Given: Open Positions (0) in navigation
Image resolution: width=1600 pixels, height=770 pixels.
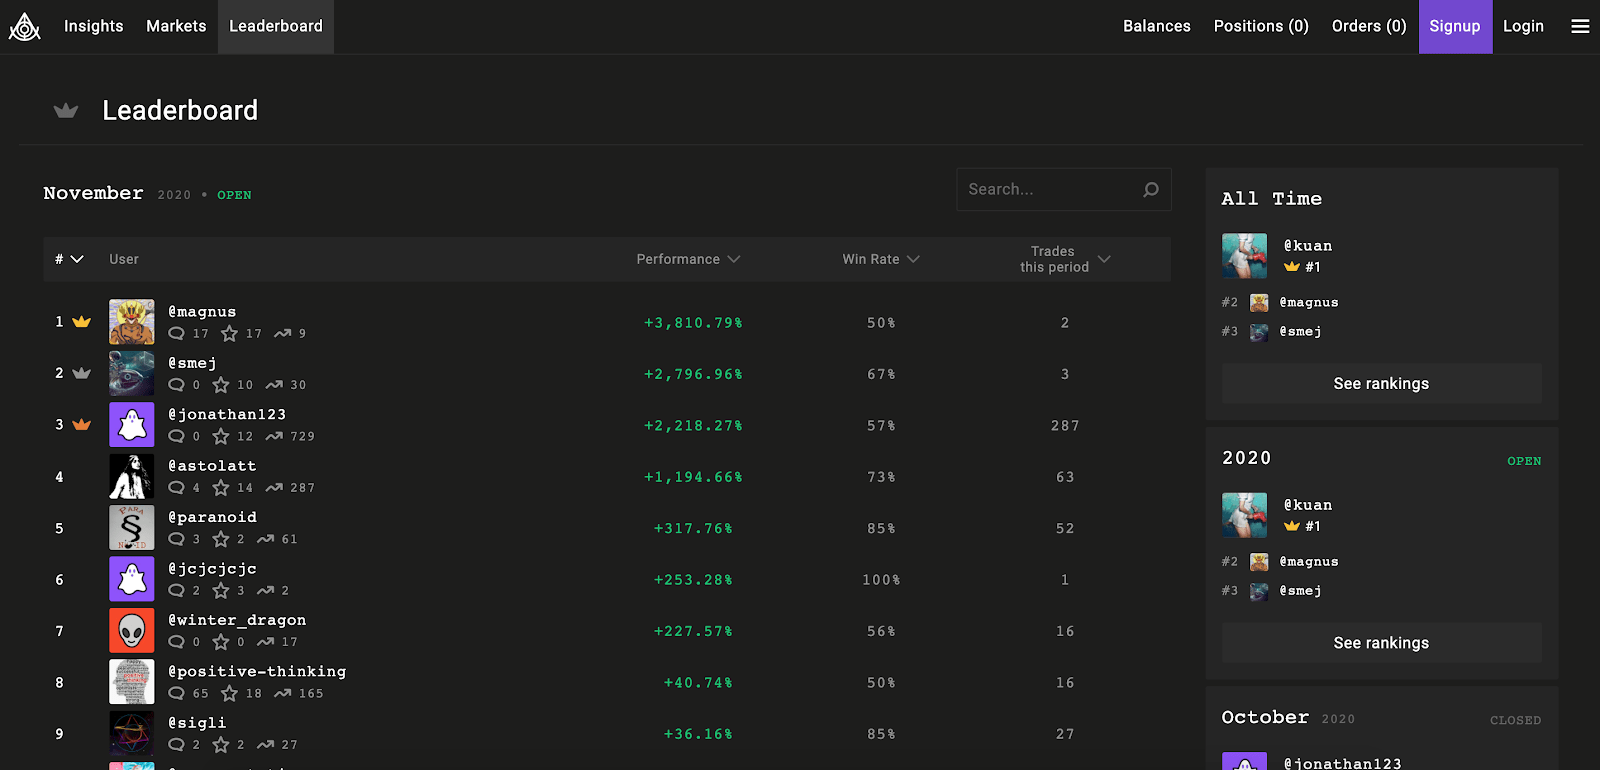Looking at the screenshot, I should click(1261, 26).
